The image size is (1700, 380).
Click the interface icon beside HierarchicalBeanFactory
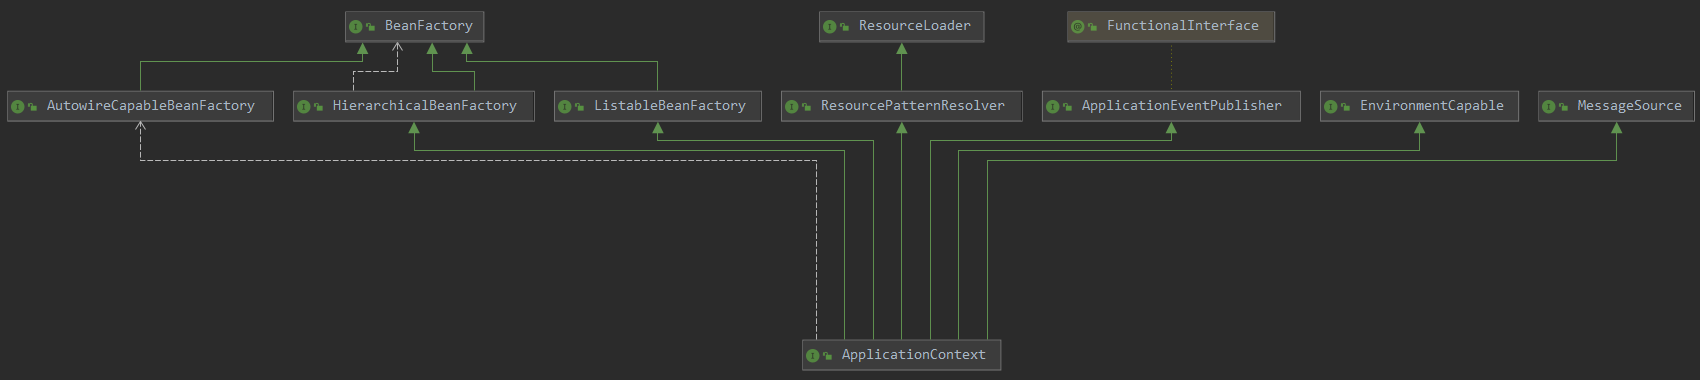[x=303, y=107]
